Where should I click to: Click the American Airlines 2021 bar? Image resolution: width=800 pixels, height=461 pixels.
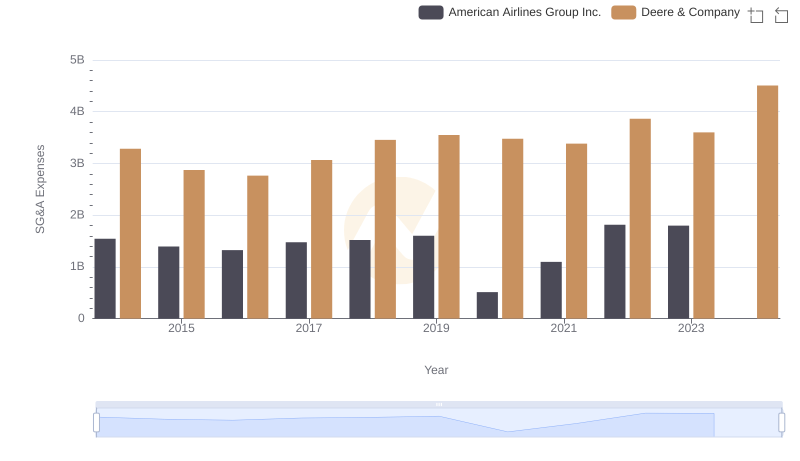tap(551, 290)
